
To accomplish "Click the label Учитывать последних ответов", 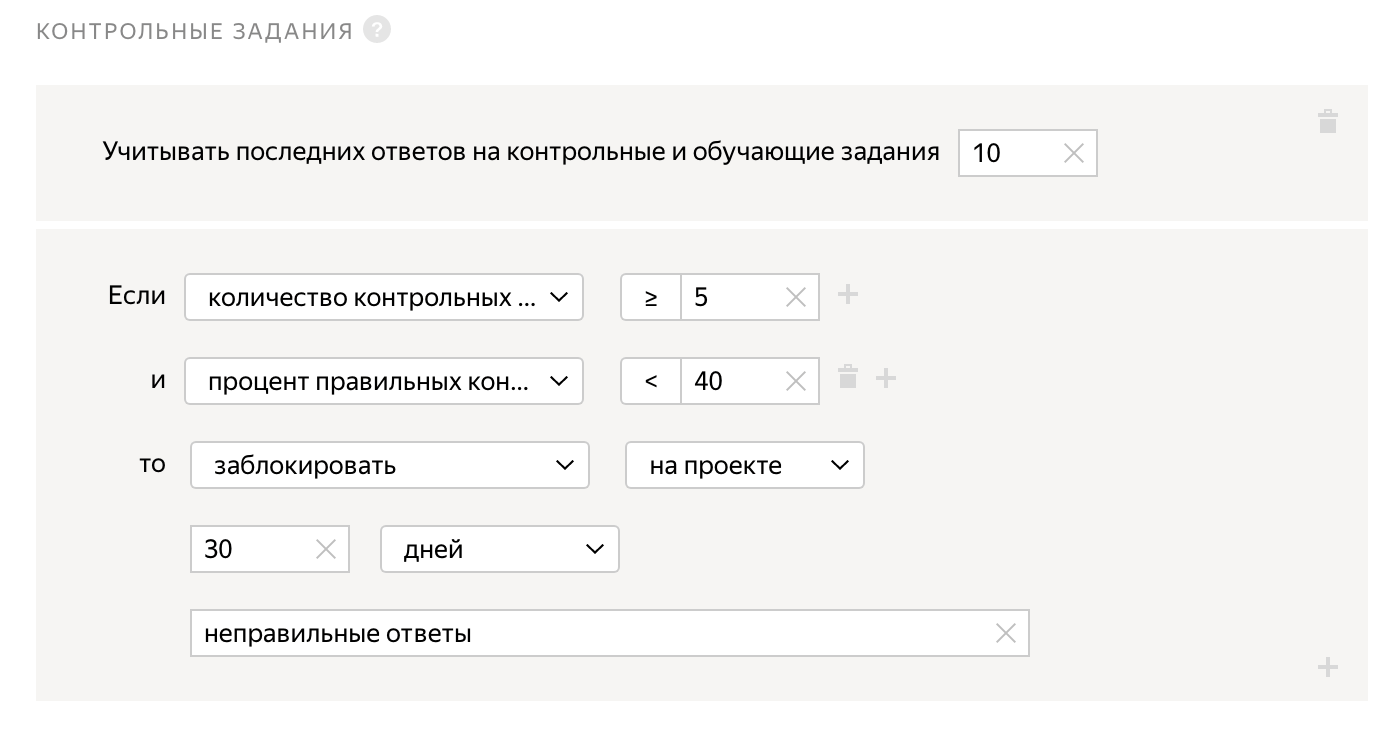I will pos(521,152).
